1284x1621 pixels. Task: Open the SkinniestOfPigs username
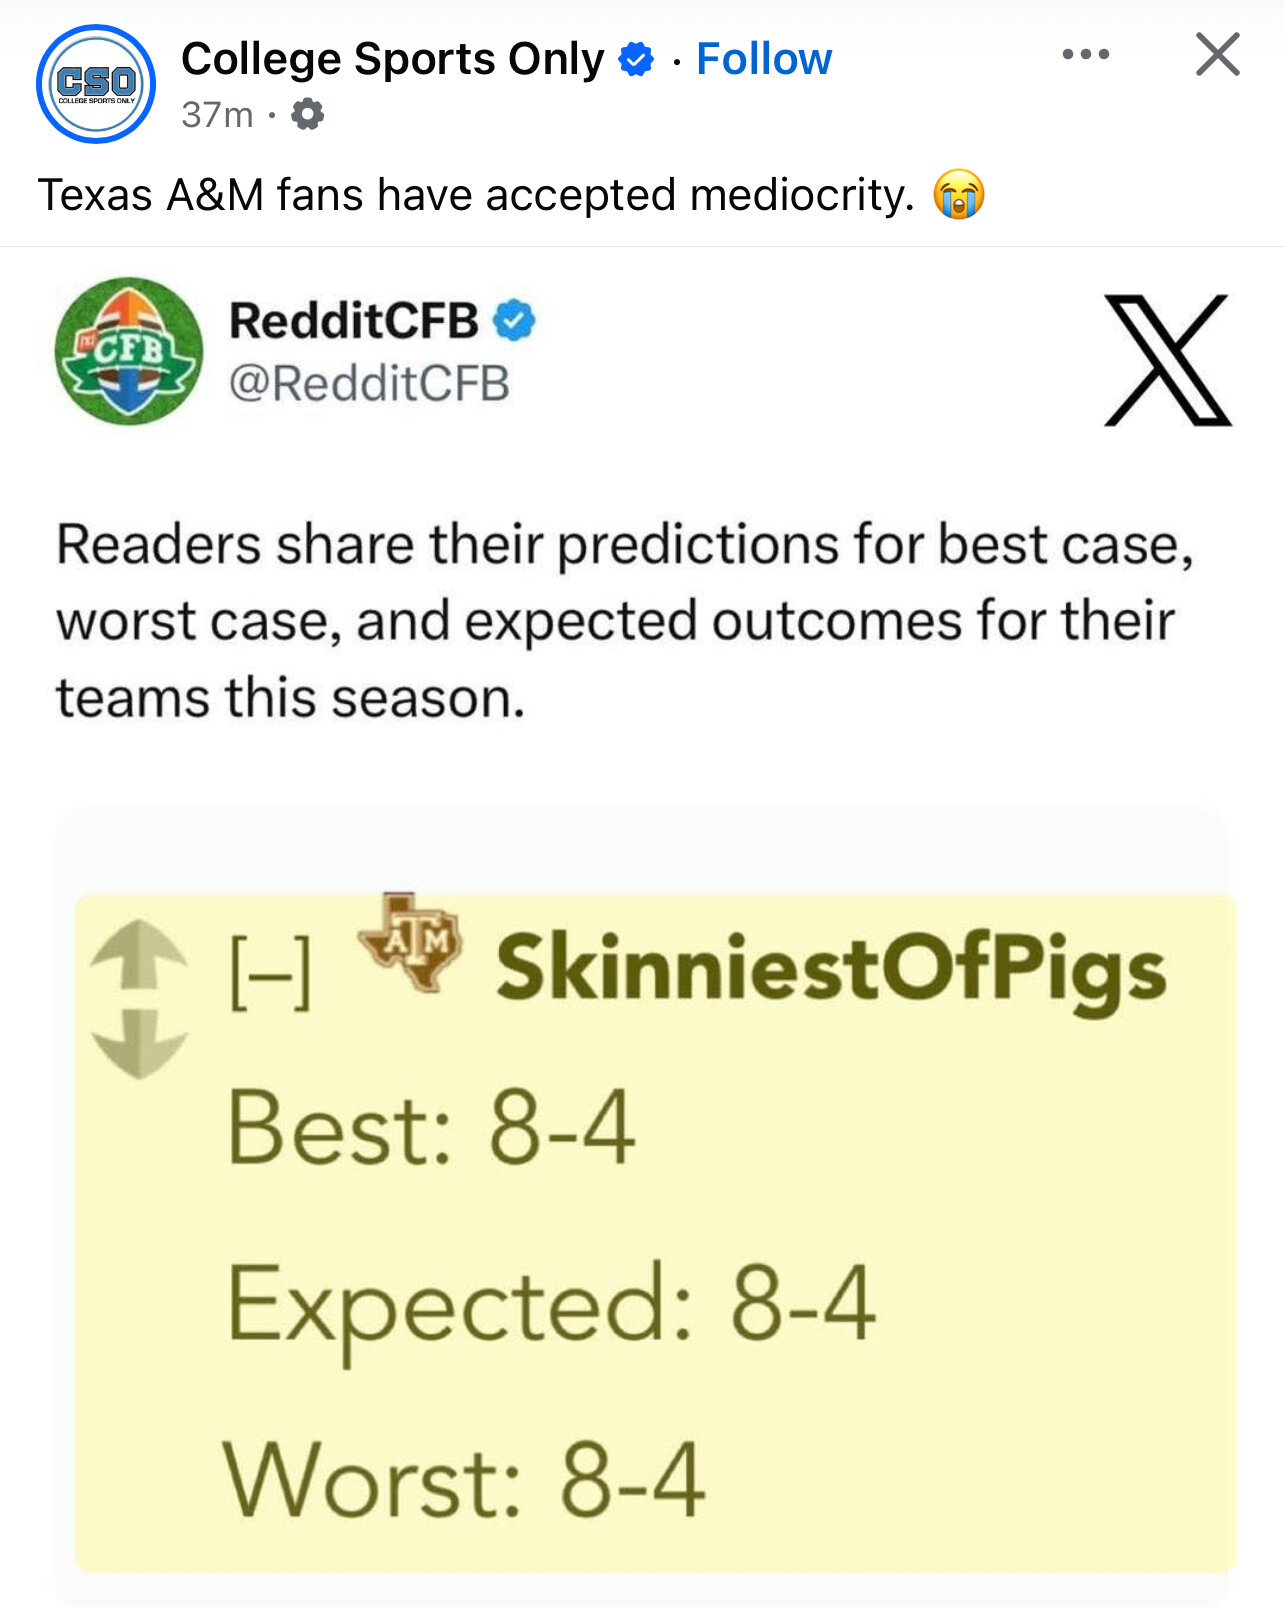click(831, 971)
